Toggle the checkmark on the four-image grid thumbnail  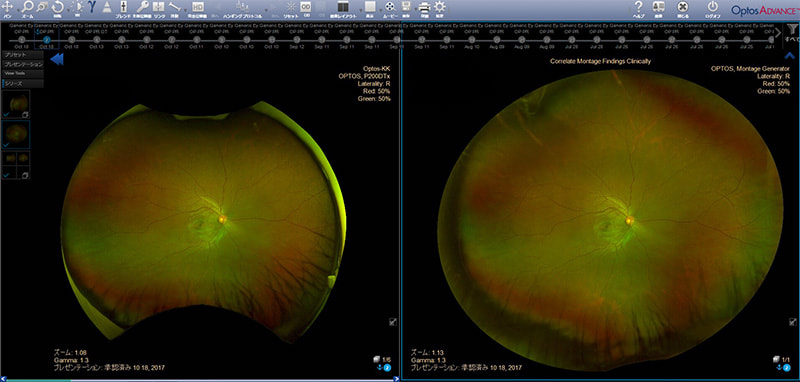pos(5,175)
